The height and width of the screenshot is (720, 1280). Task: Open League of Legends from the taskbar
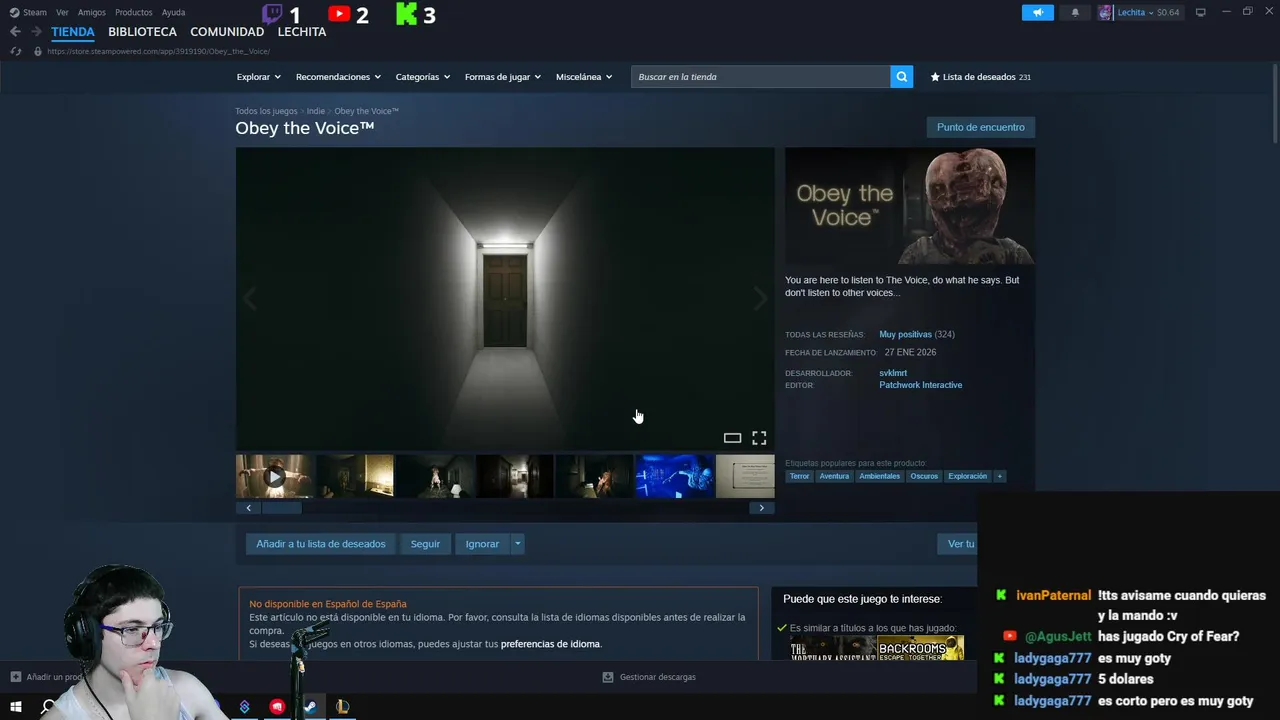click(x=342, y=707)
